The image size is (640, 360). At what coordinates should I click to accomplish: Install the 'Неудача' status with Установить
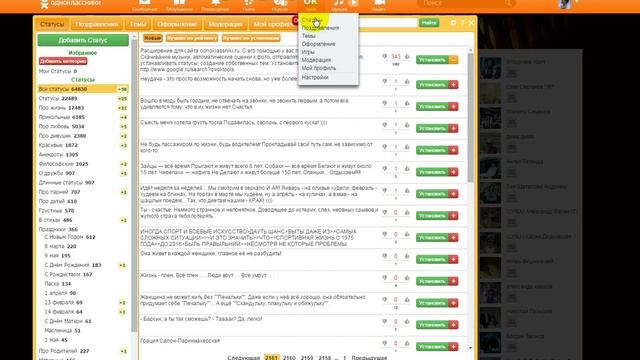pyautogui.click(x=432, y=84)
